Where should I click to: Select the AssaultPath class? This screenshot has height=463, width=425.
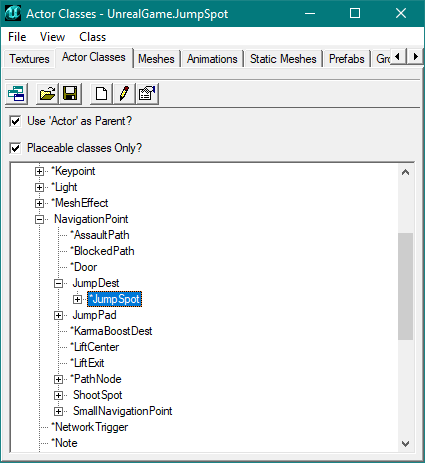click(100, 235)
